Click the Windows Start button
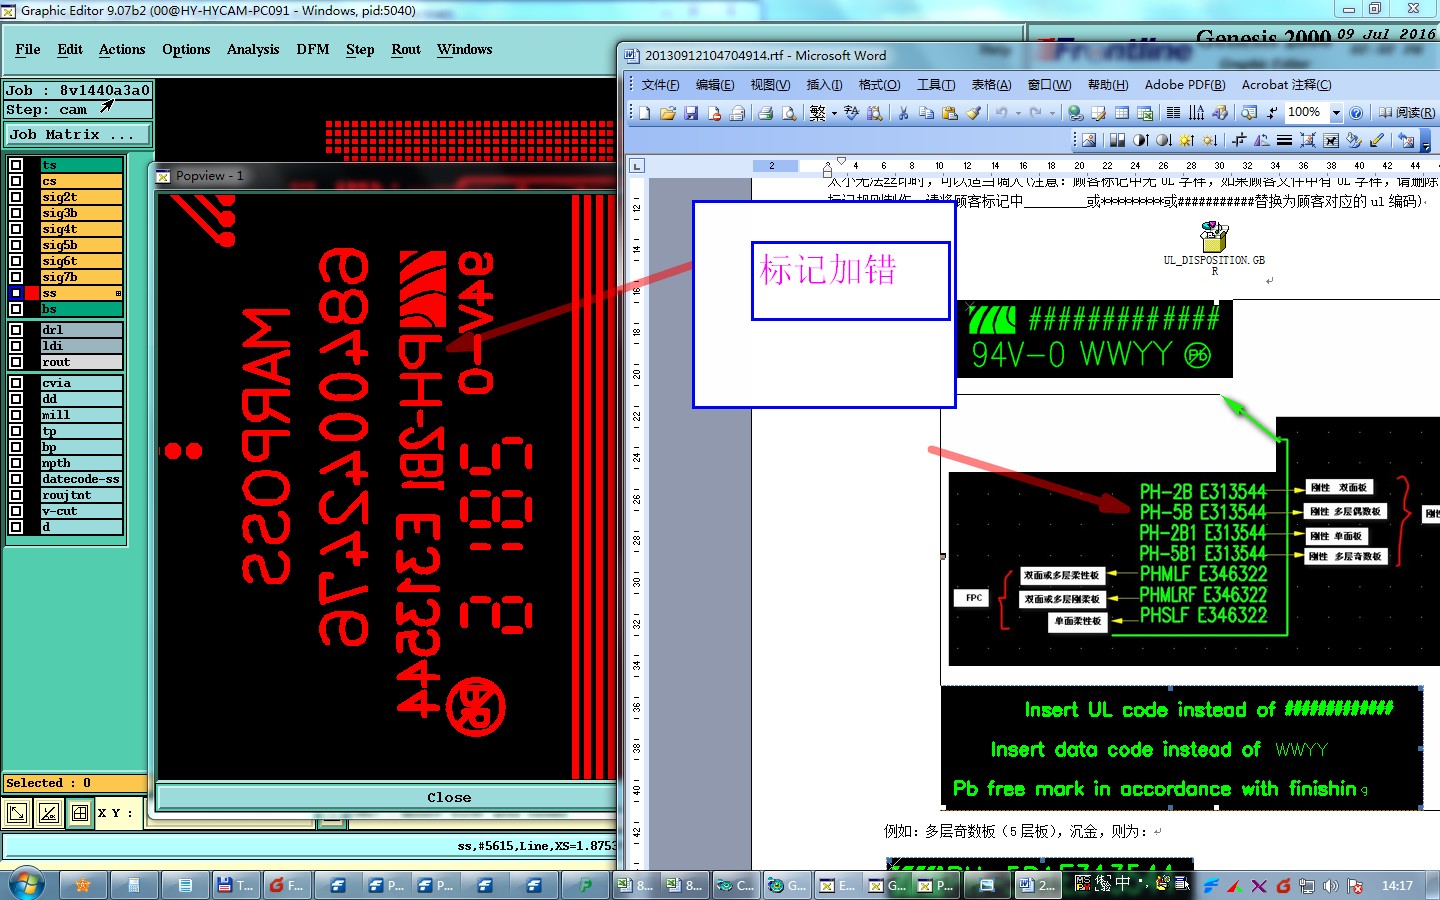The width and height of the screenshot is (1440, 900). tap(26, 885)
